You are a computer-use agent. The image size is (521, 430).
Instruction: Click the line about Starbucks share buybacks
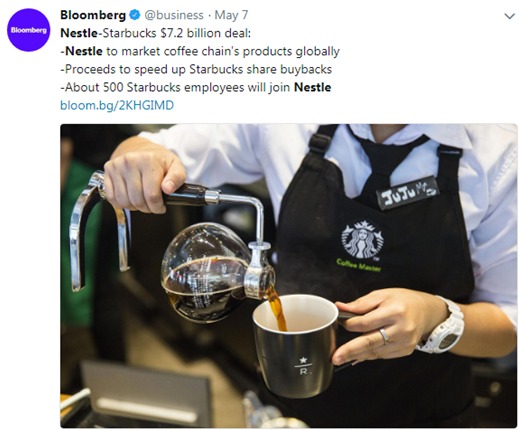196,69
